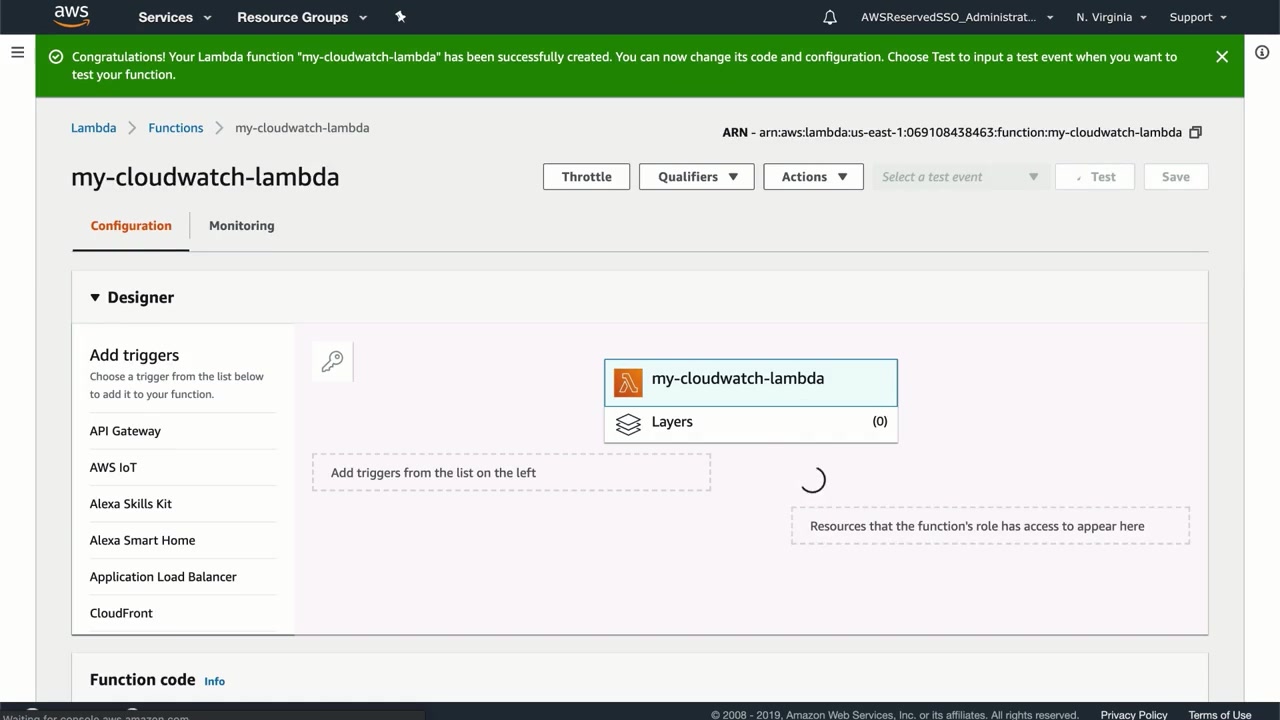Click the Throttle button
Screen dimensions: 1280x720
pos(586,177)
